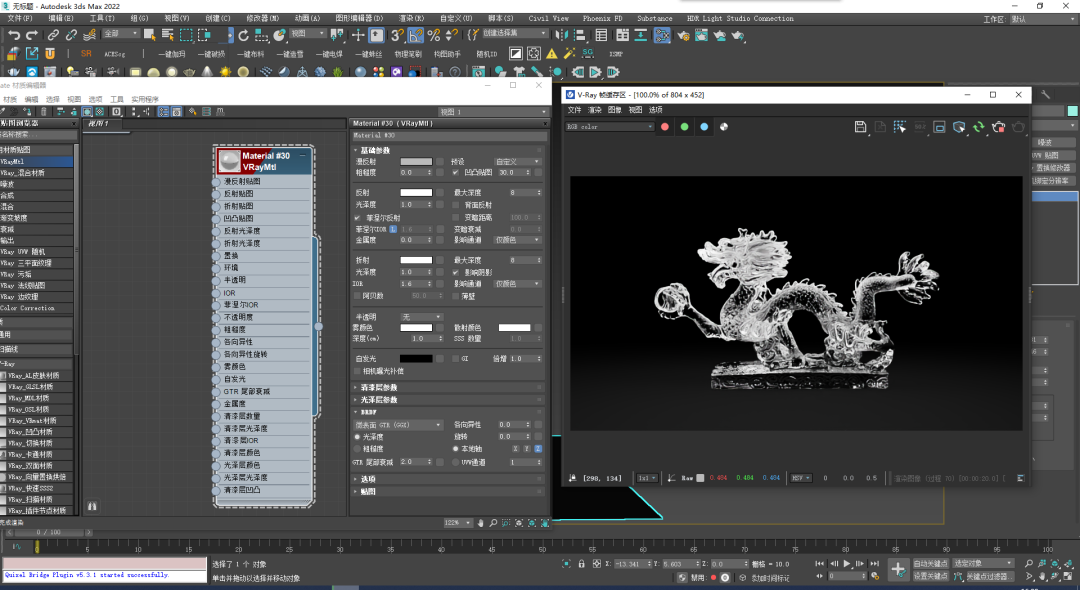The height and width of the screenshot is (590, 1080).
Task: Toggle the 影响阴影 checkbox
Action: pos(457,272)
